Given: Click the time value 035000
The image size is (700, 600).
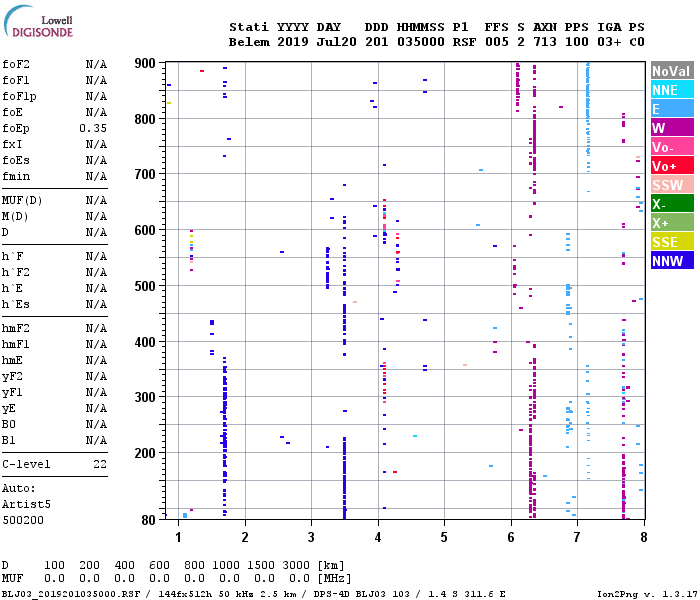Looking at the screenshot, I should pyautogui.click(x=421, y=42).
